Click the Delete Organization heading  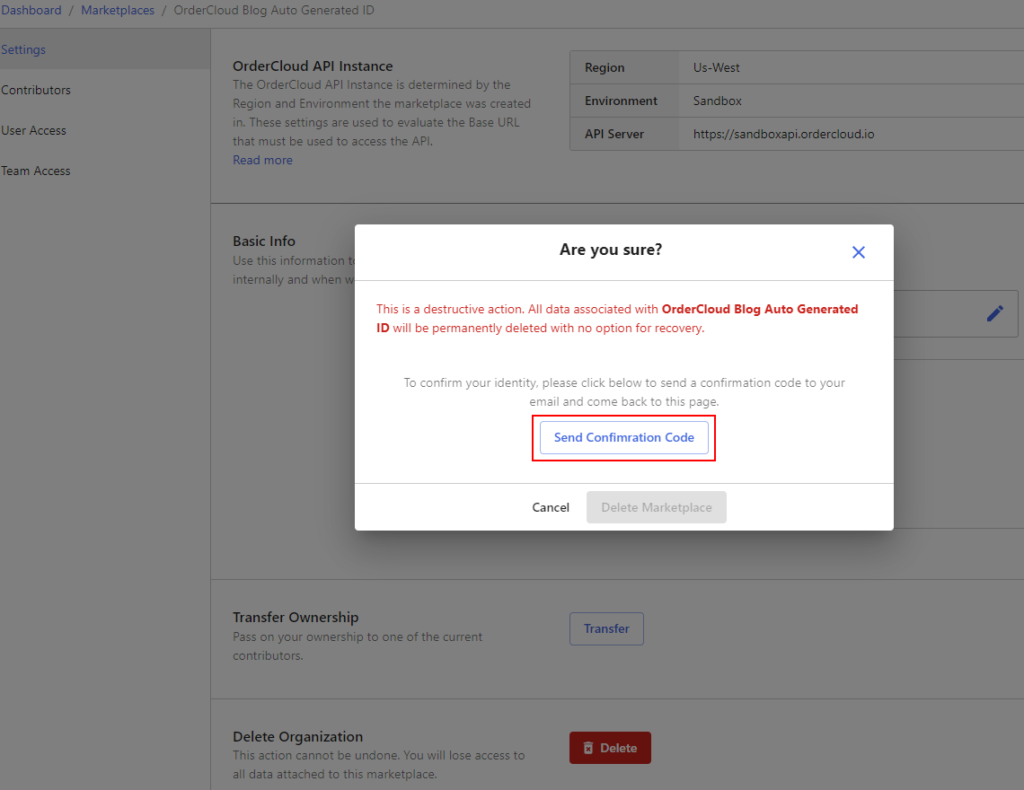pyautogui.click(x=298, y=736)
